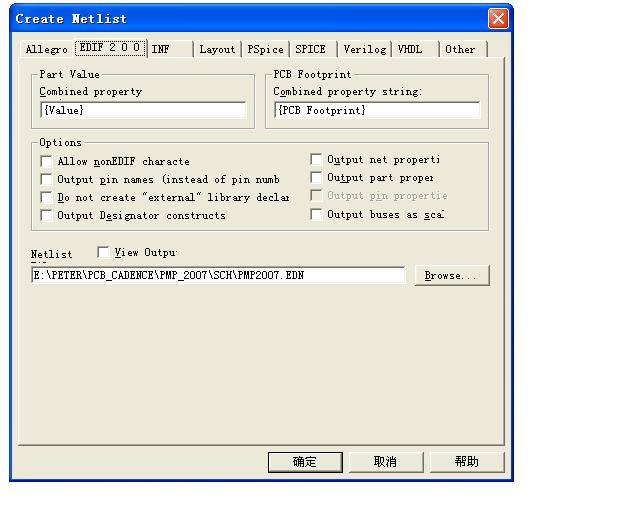Image resolution: width=640 pixels, height=512 pixels.
Task: Switch to the Layout tab
Action: 217,49
